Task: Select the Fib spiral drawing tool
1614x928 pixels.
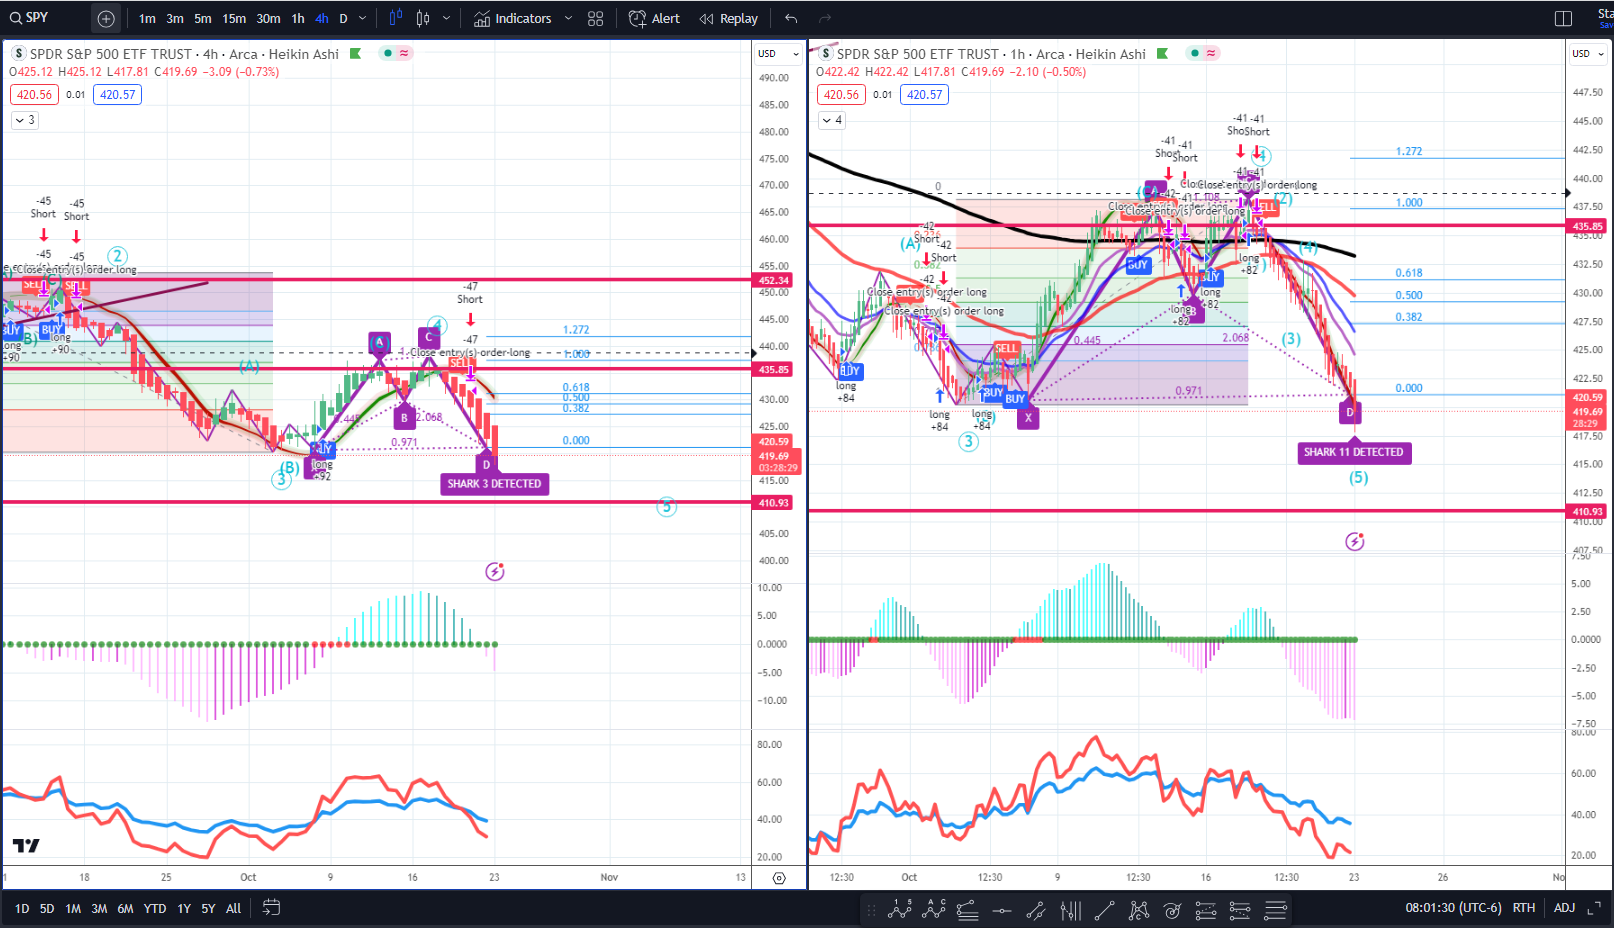Action: coord(1172,910)
